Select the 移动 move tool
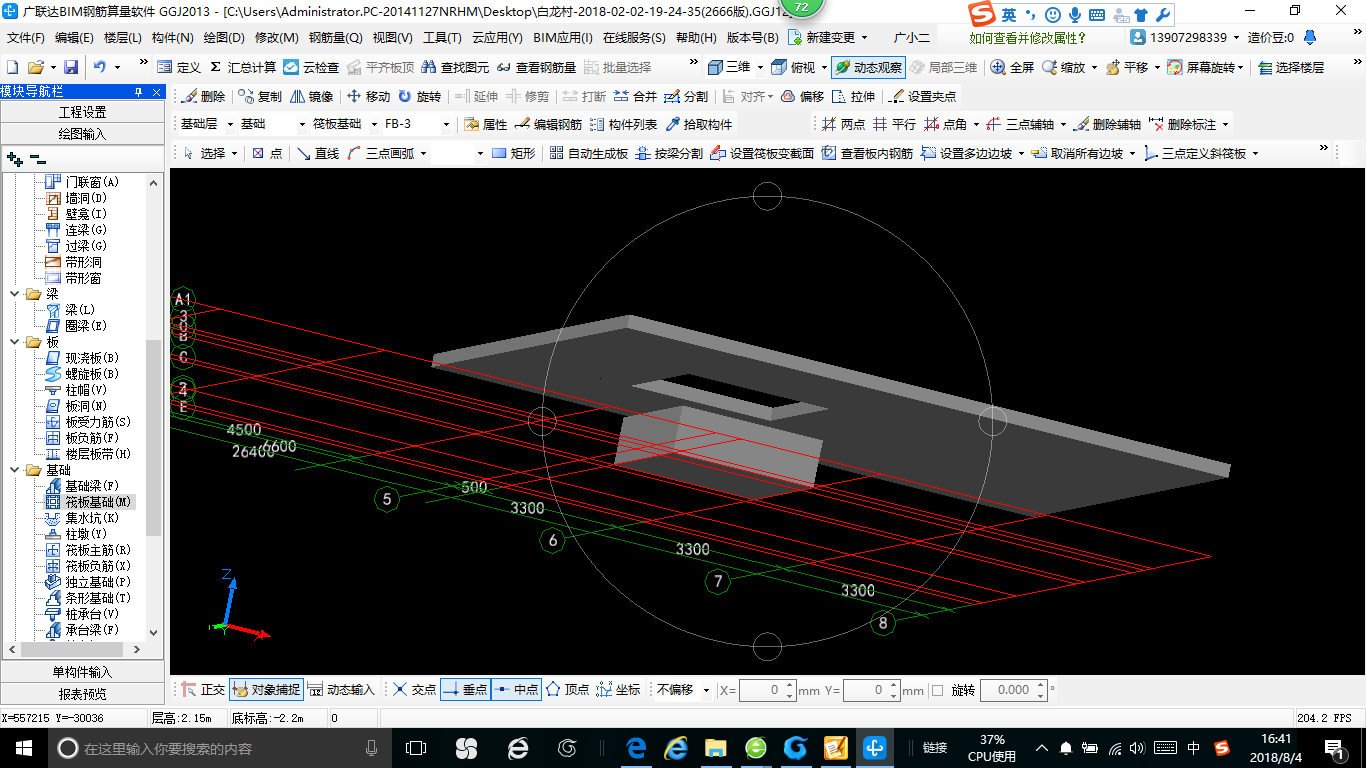Image resolution: width=1366 pixels, height=768 pixels. pyautogui.click(x=368, y=96)
